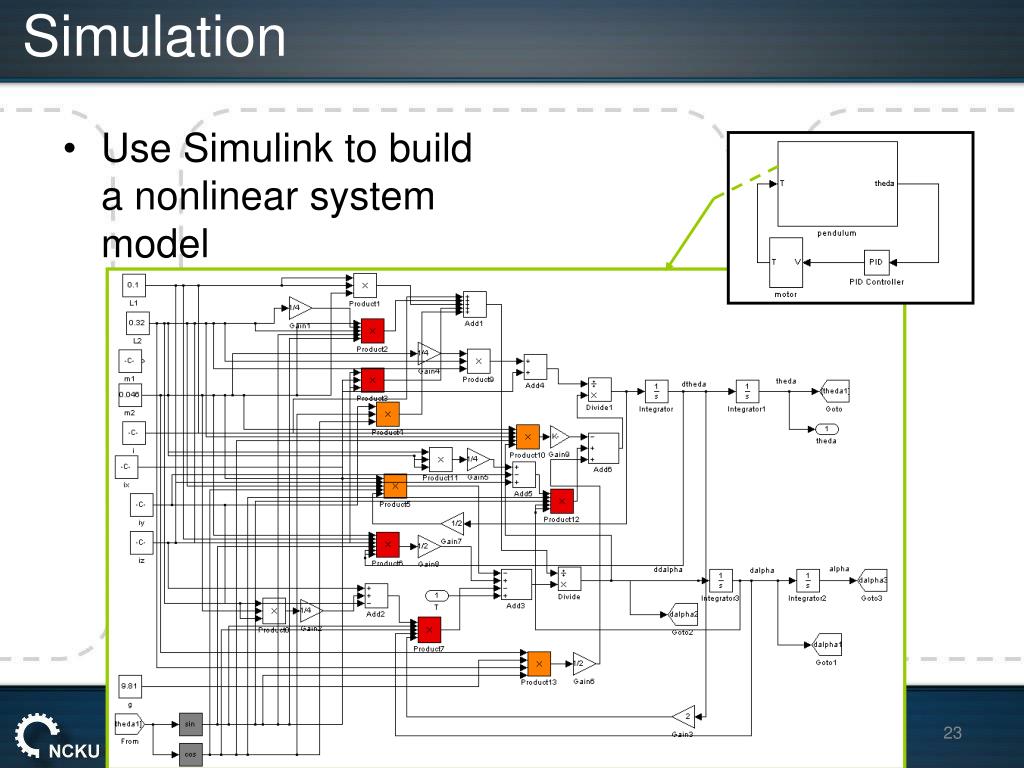
Task: Click the slide page number 23
Action: pyautogui.click(x=952, y=733)
